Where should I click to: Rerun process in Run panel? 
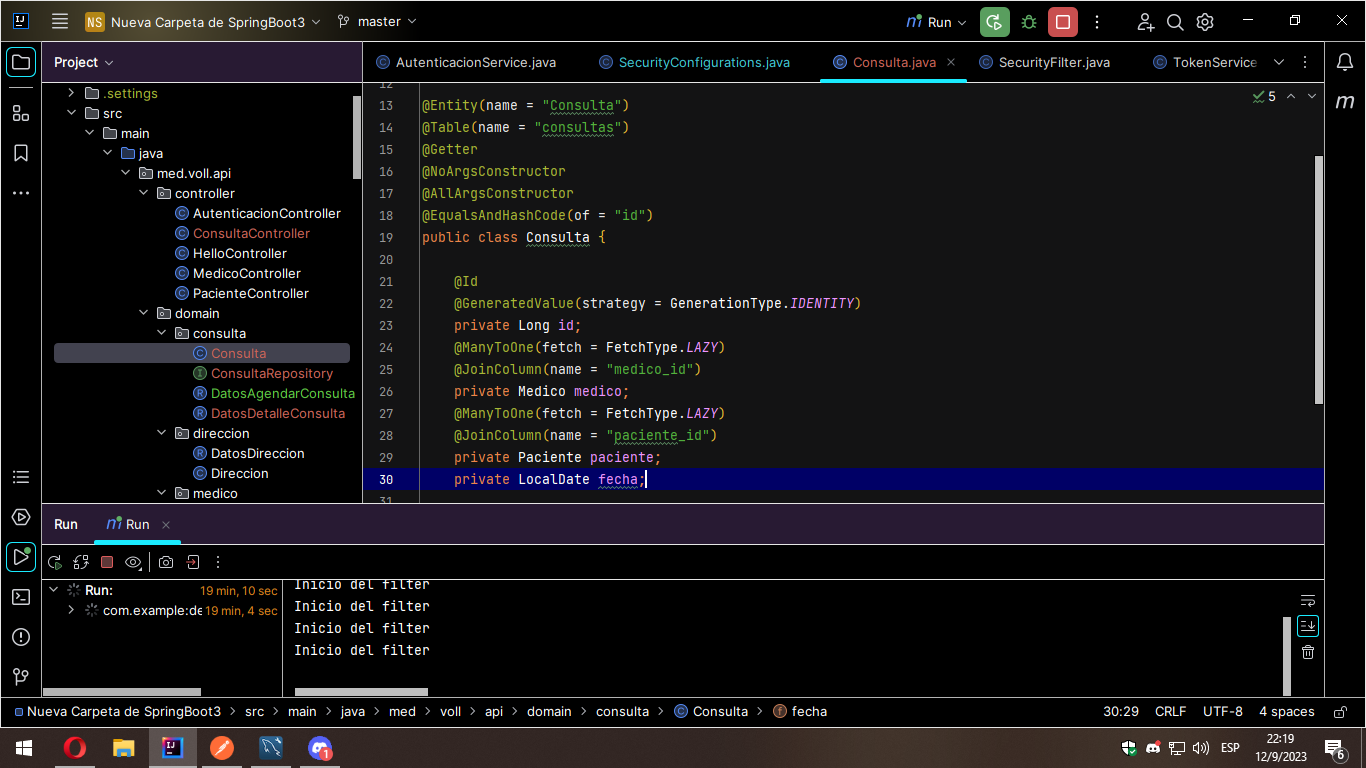pyautogui.click(x=55, y=562)
